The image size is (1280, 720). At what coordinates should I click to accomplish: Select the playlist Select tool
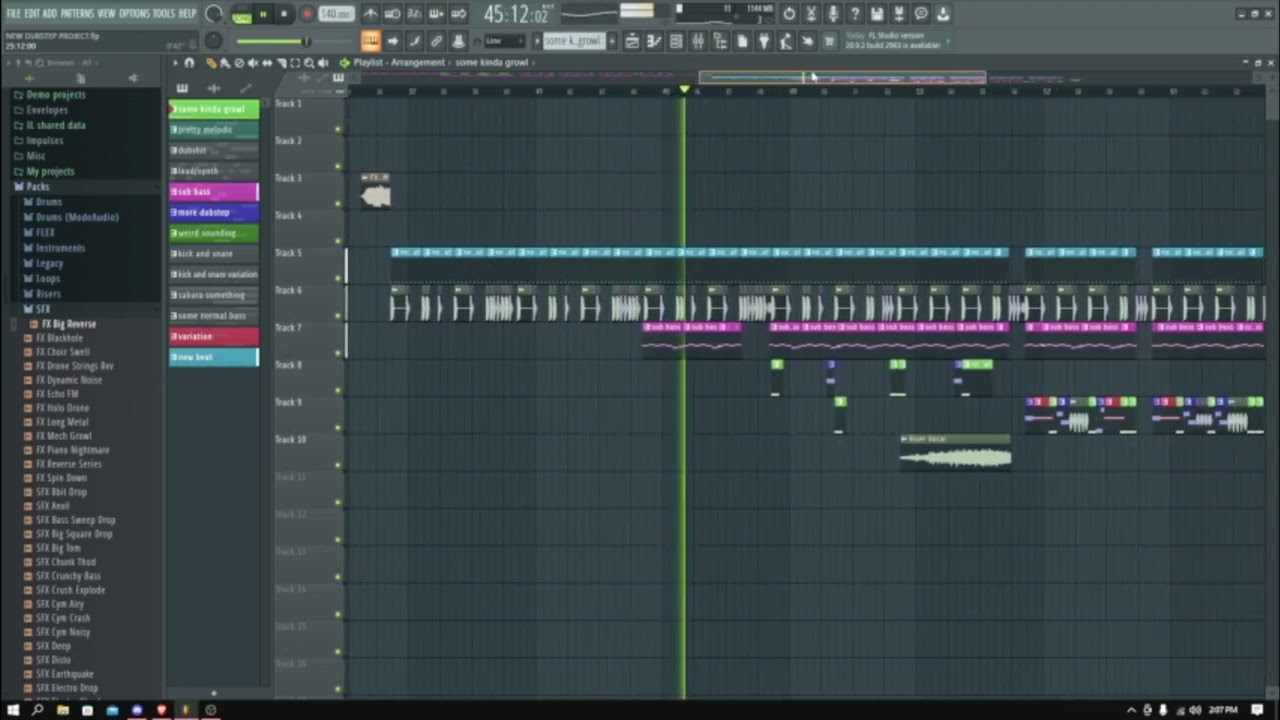tap(295, 62)
